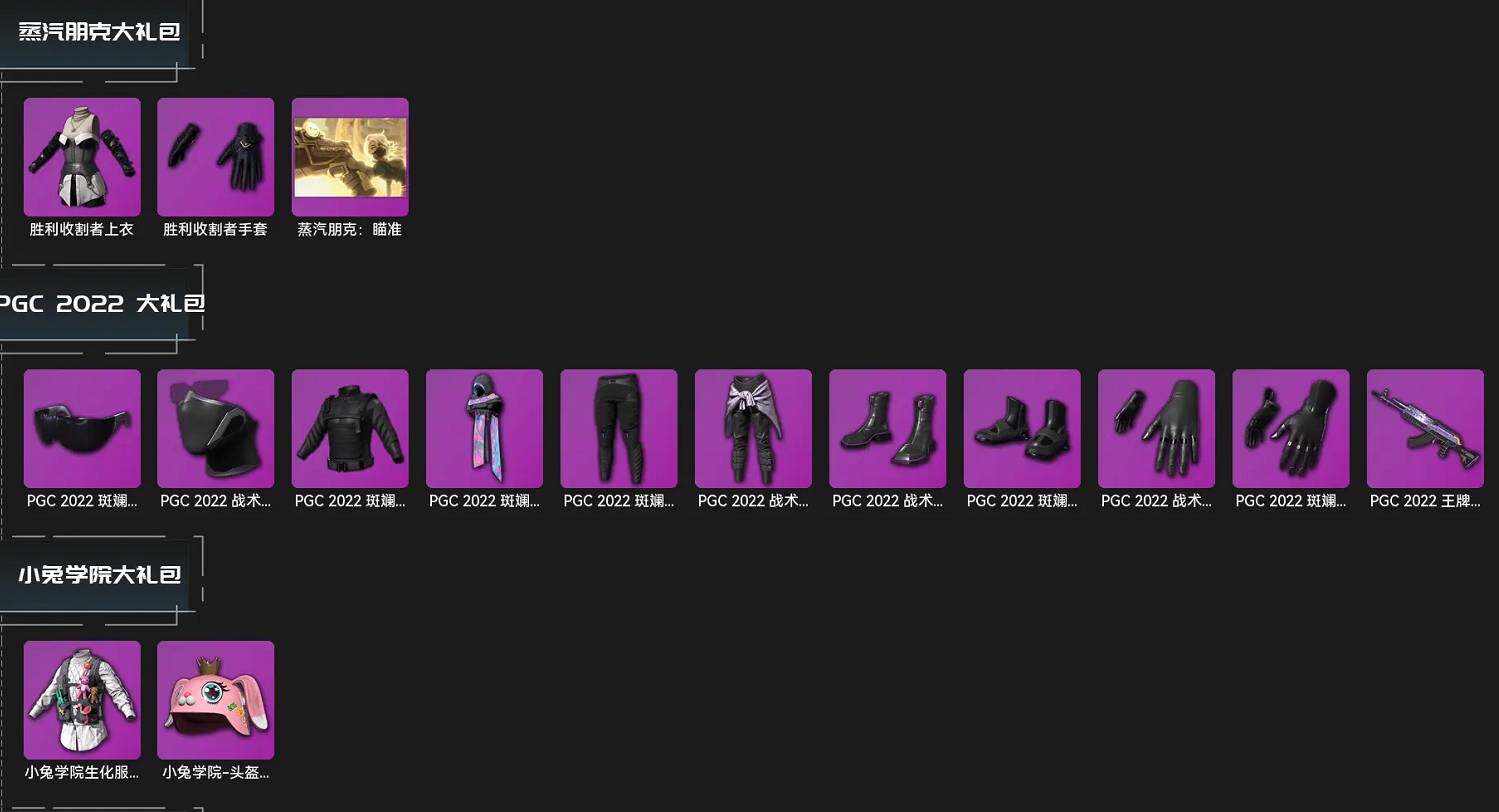Image resolution: width=1499 pixels, height=812 pixels.
Task: Click the 蒸汽朋克：瞄准 caption text
Action: point(350,230)
